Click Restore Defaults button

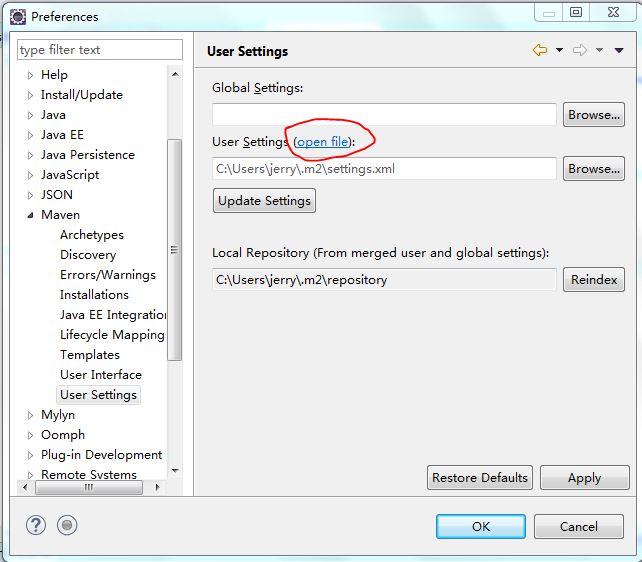click(479, 478)
